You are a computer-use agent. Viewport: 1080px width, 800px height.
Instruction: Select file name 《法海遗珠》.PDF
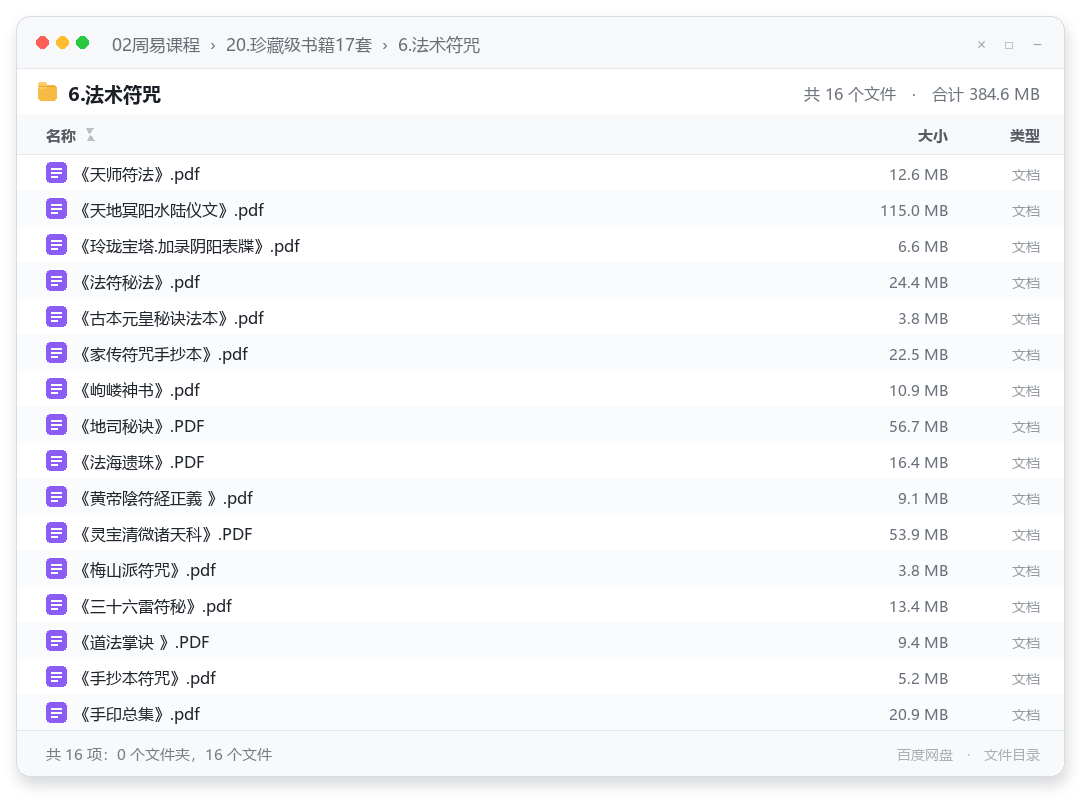click(142, 462)
